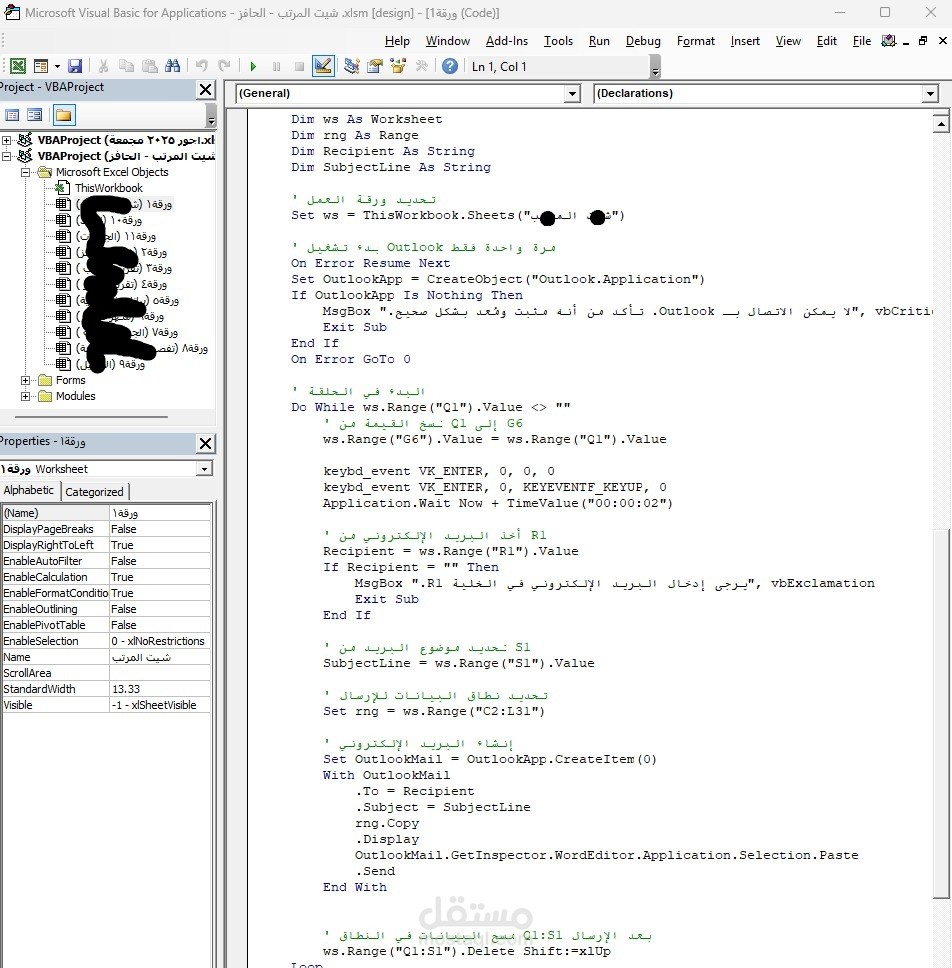Close the Properties panel
This screenshot has width=952, height=968.
tap(206, 443)
